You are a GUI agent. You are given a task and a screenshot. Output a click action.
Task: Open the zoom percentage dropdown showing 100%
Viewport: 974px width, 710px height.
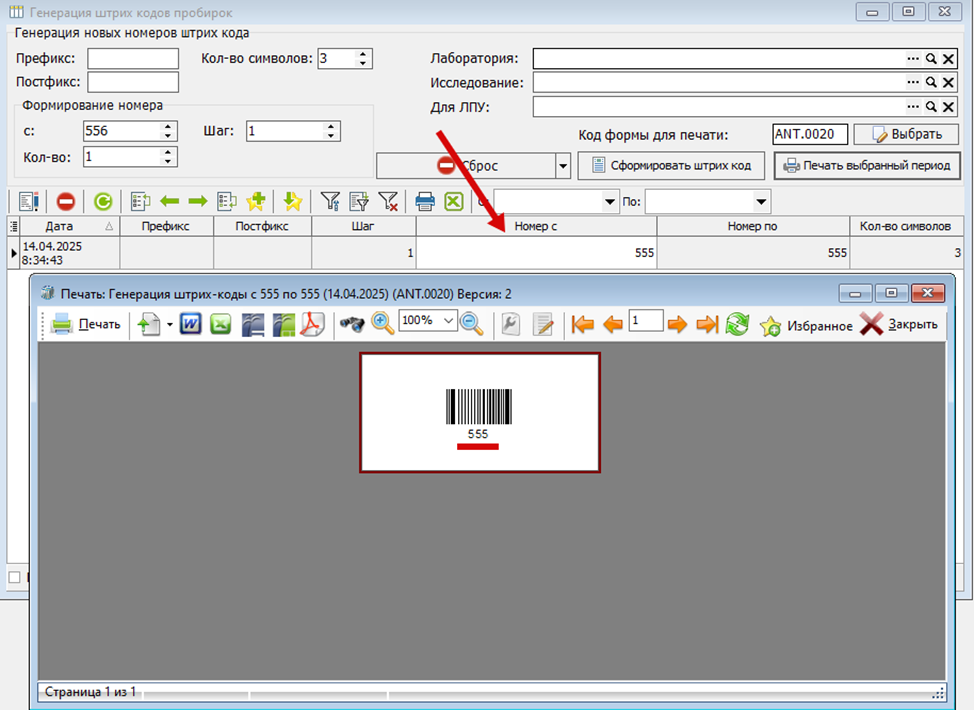[448, 321]
